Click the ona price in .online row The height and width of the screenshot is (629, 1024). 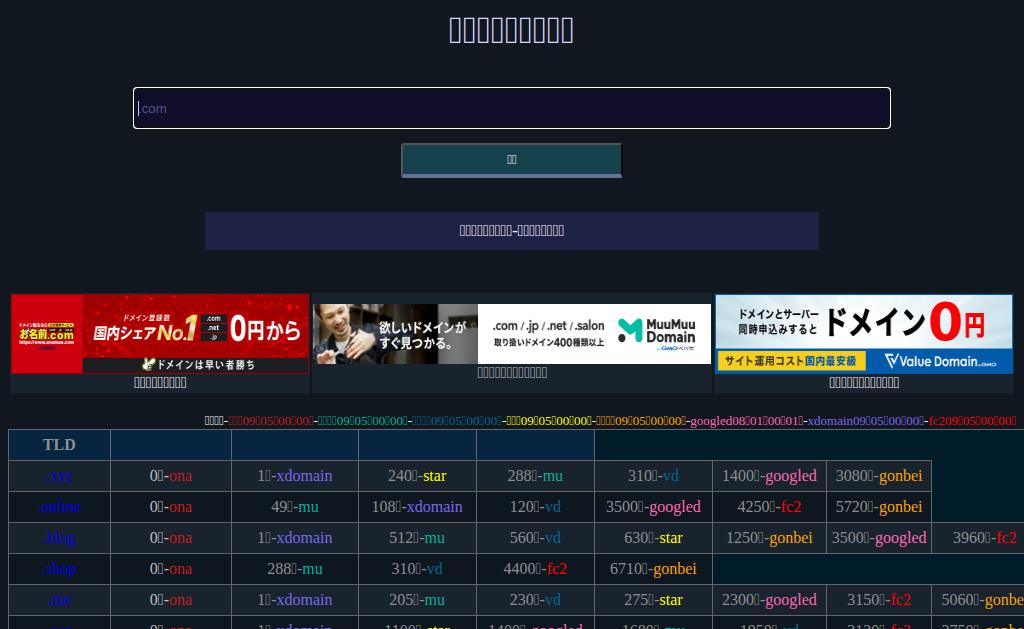[171, 507]
